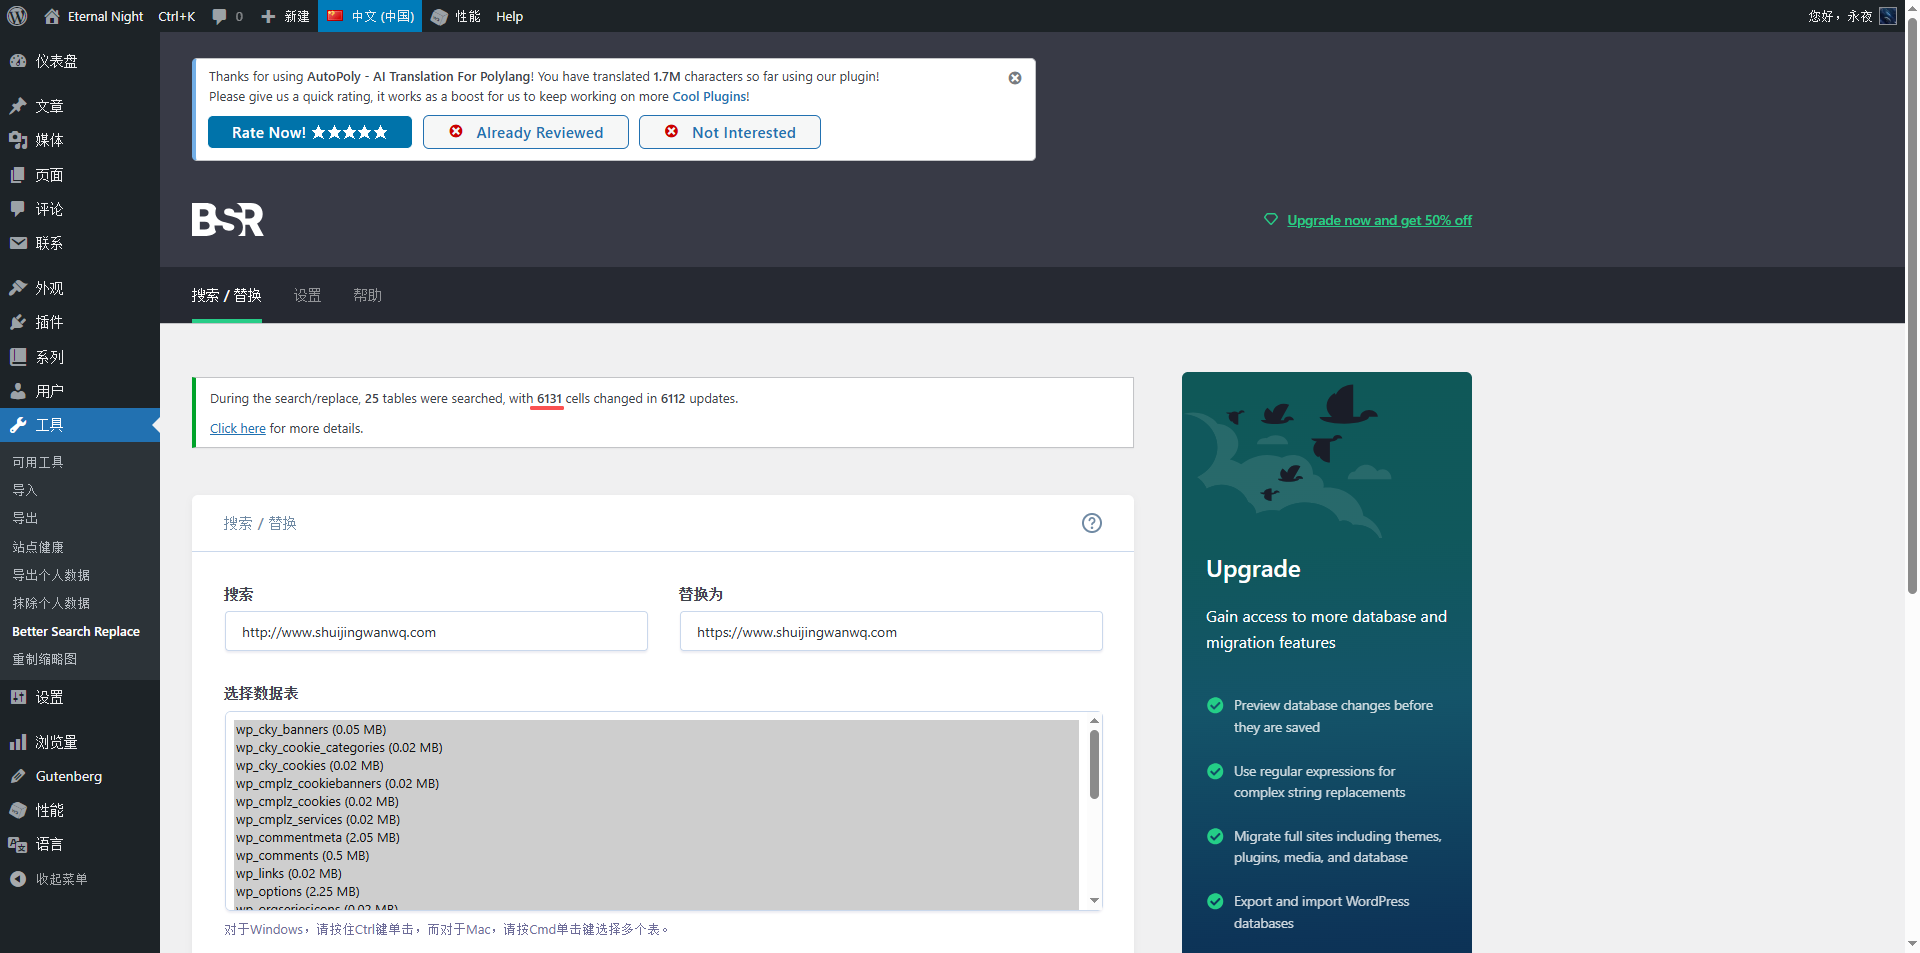
Task: Dismiss the AutoPoly rating notice
Action: click(1015, 78)
